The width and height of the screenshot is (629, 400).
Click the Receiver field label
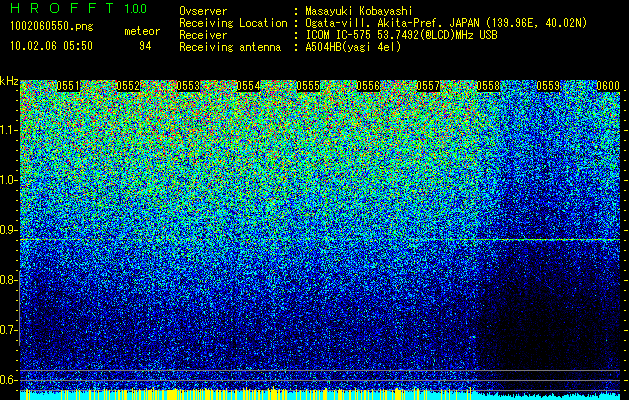[x=203, y=35]
